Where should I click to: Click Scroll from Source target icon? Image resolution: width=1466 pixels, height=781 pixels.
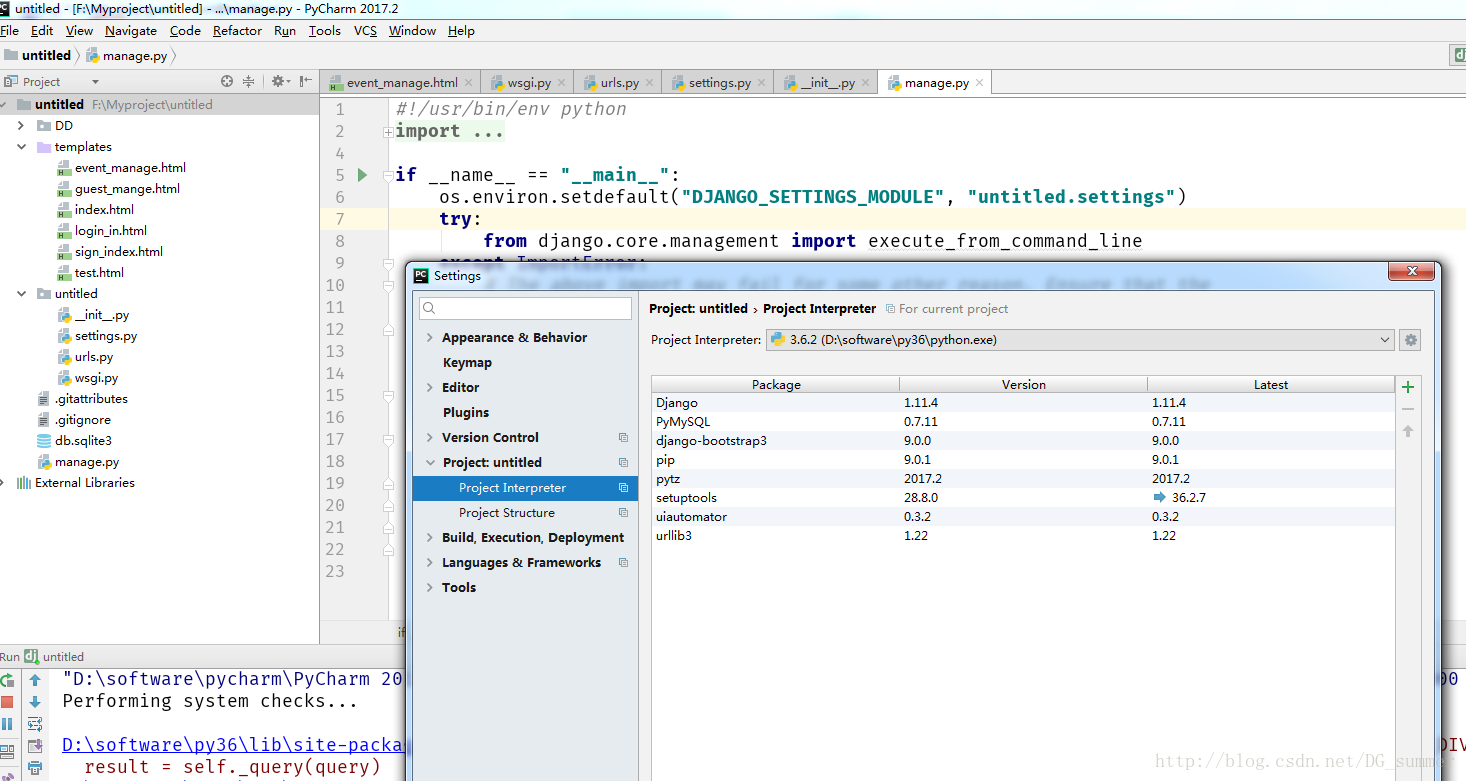click(227, 81)
